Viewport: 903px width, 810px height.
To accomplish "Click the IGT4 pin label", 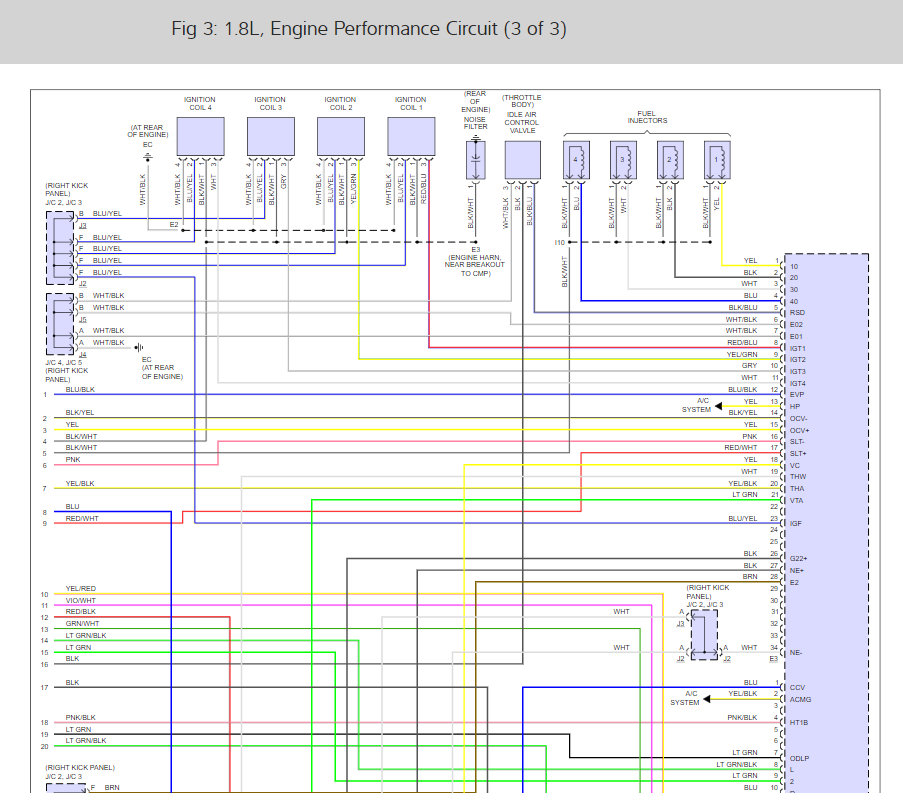I will coord(798,383).
